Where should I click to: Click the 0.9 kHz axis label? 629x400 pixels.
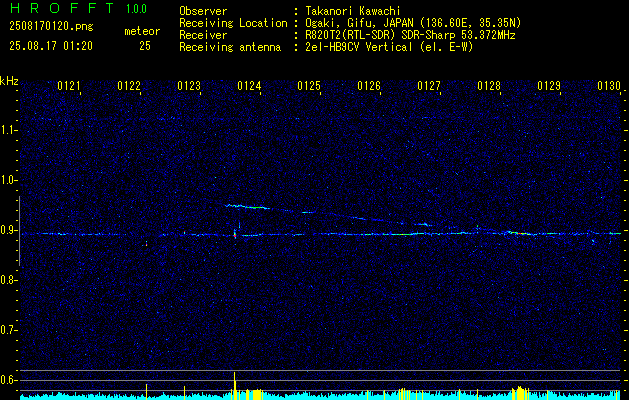point(8,230)
